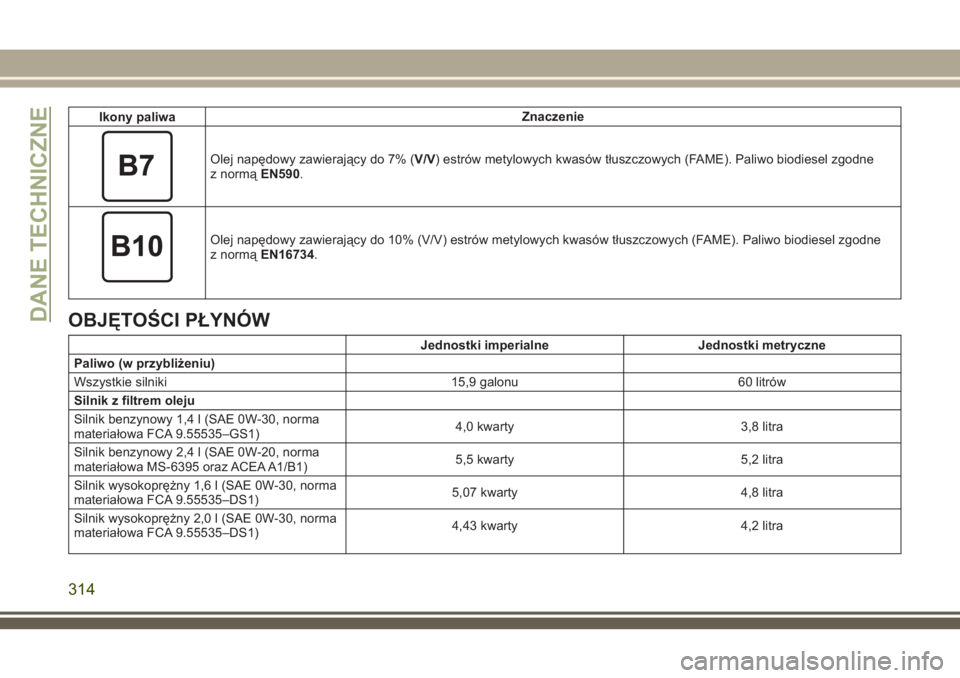Click the "Silnik benzynowy 2,4 l" row label

(197, 460)
